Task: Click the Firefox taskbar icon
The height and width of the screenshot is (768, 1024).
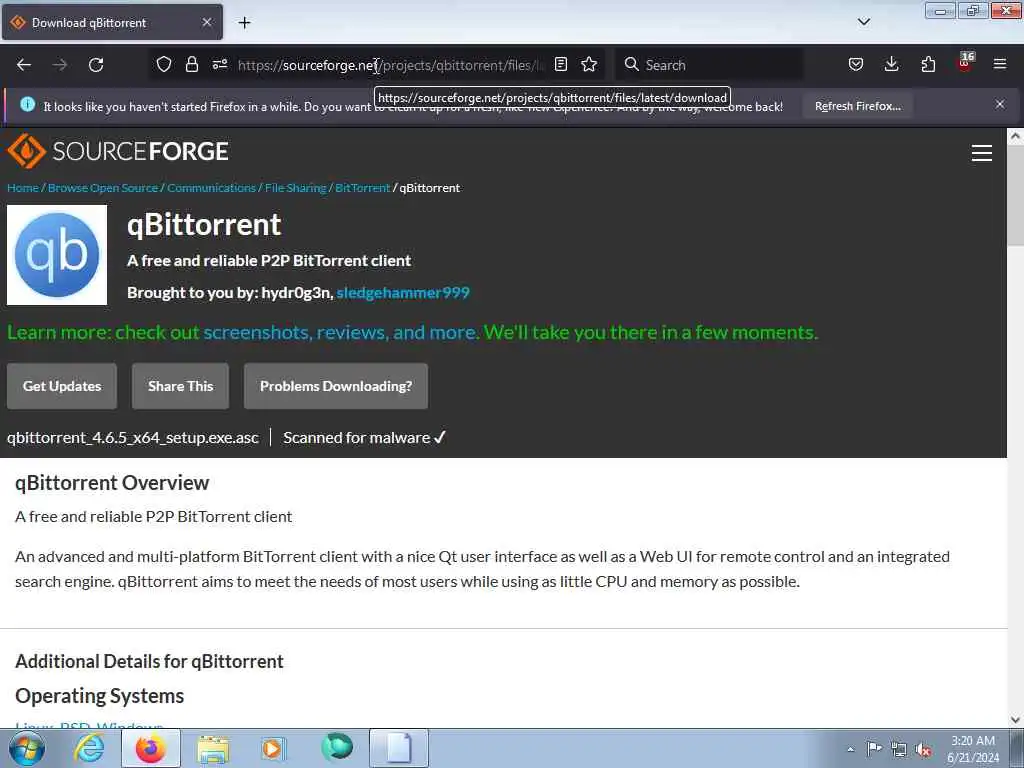Action: point(150,748)
